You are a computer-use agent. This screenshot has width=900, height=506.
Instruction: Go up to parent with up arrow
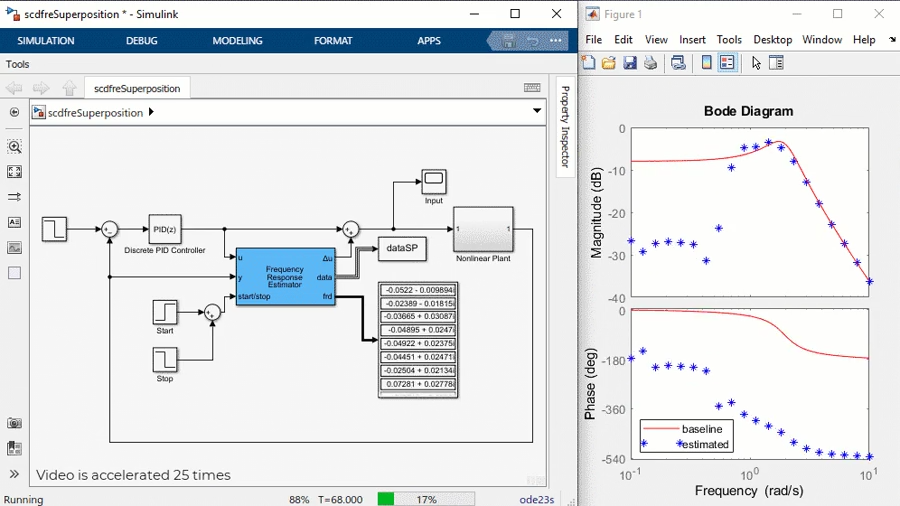tap(69, 88)
